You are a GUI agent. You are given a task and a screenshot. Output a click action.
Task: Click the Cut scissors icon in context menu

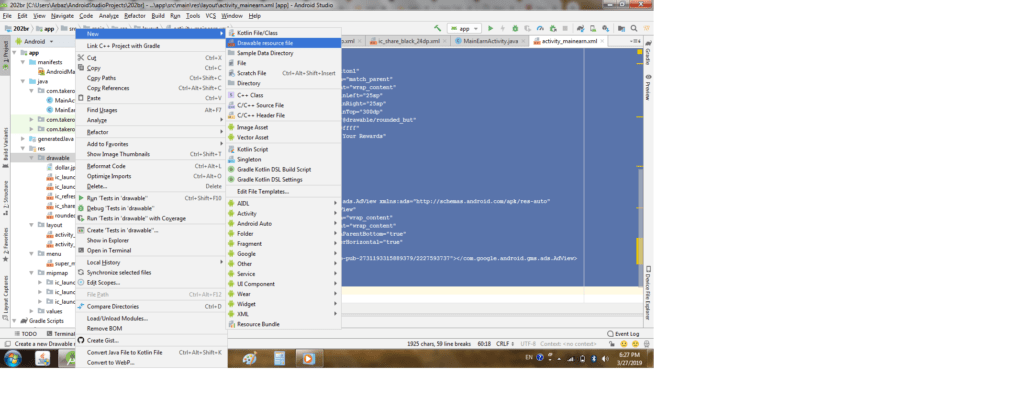click(81, 58)
